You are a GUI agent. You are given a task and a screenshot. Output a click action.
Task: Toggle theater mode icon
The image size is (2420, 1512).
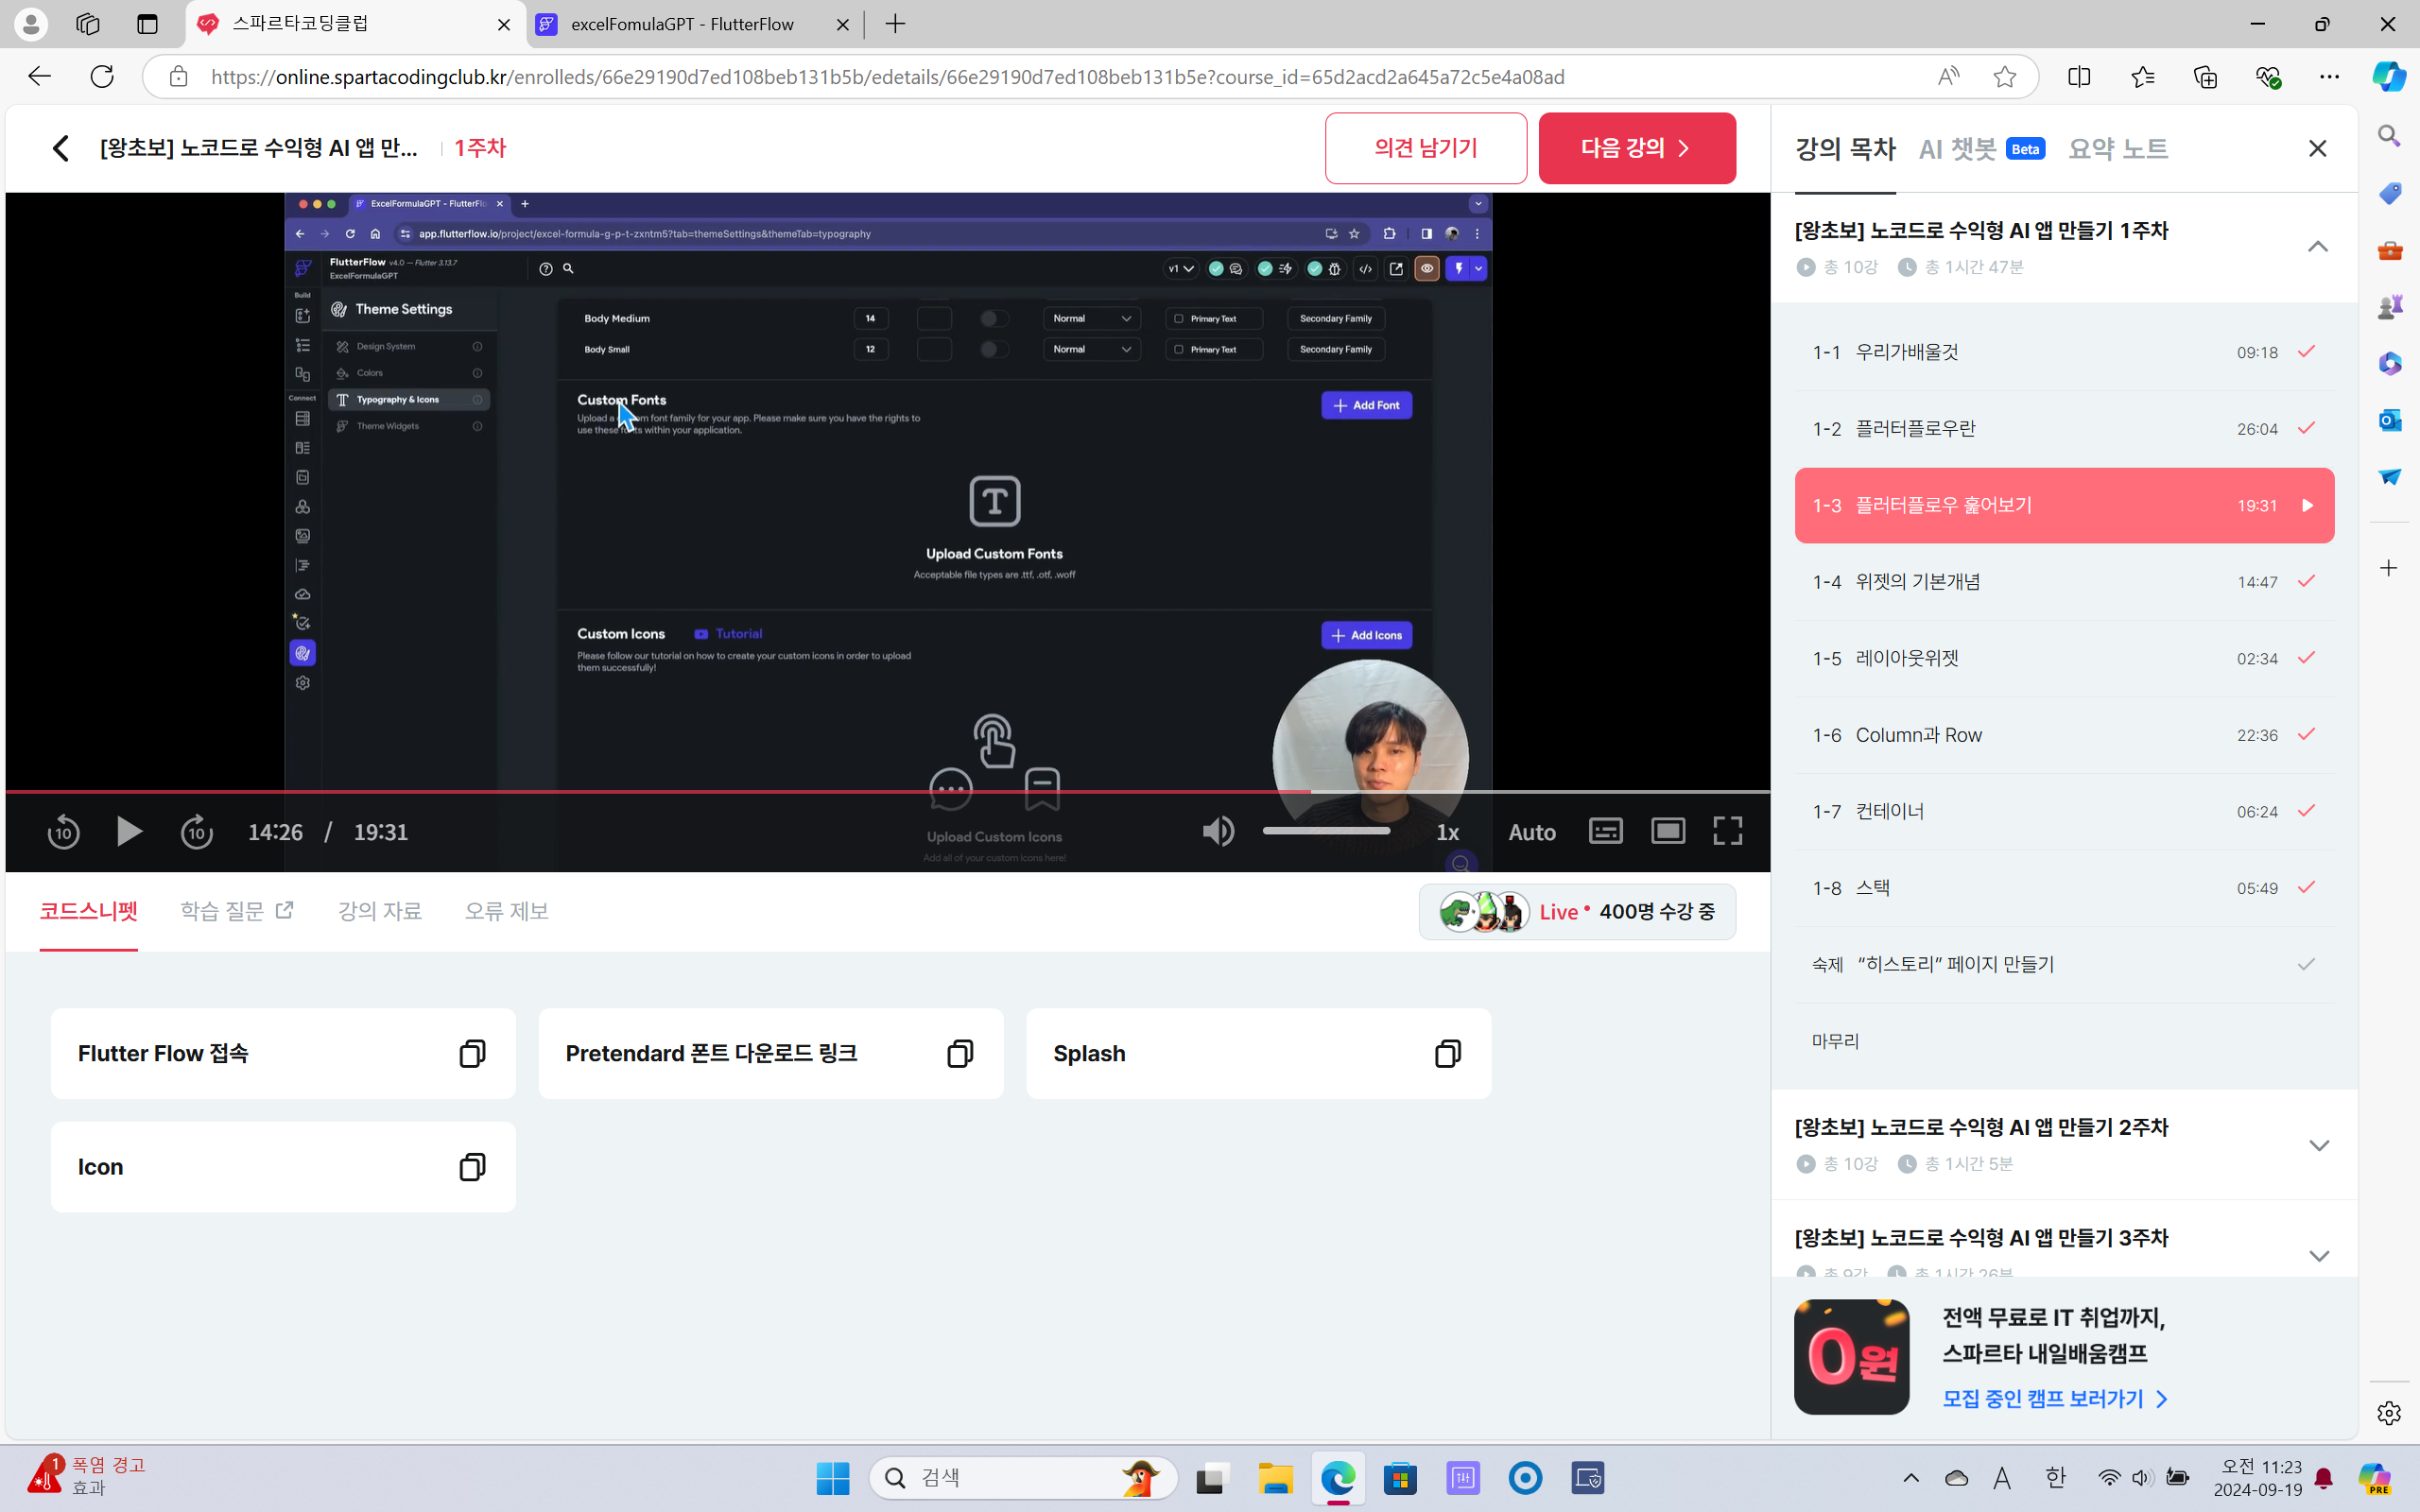click(1667, 831)
